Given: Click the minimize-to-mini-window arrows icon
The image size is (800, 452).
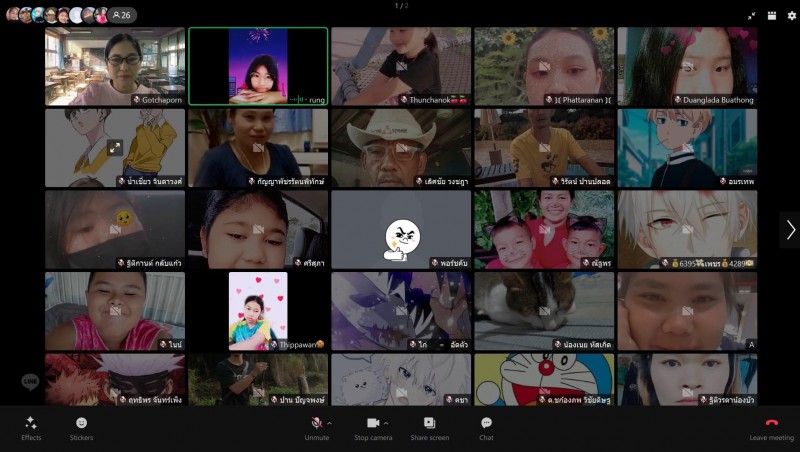Looking at the screenshot, I should point(752,15).
